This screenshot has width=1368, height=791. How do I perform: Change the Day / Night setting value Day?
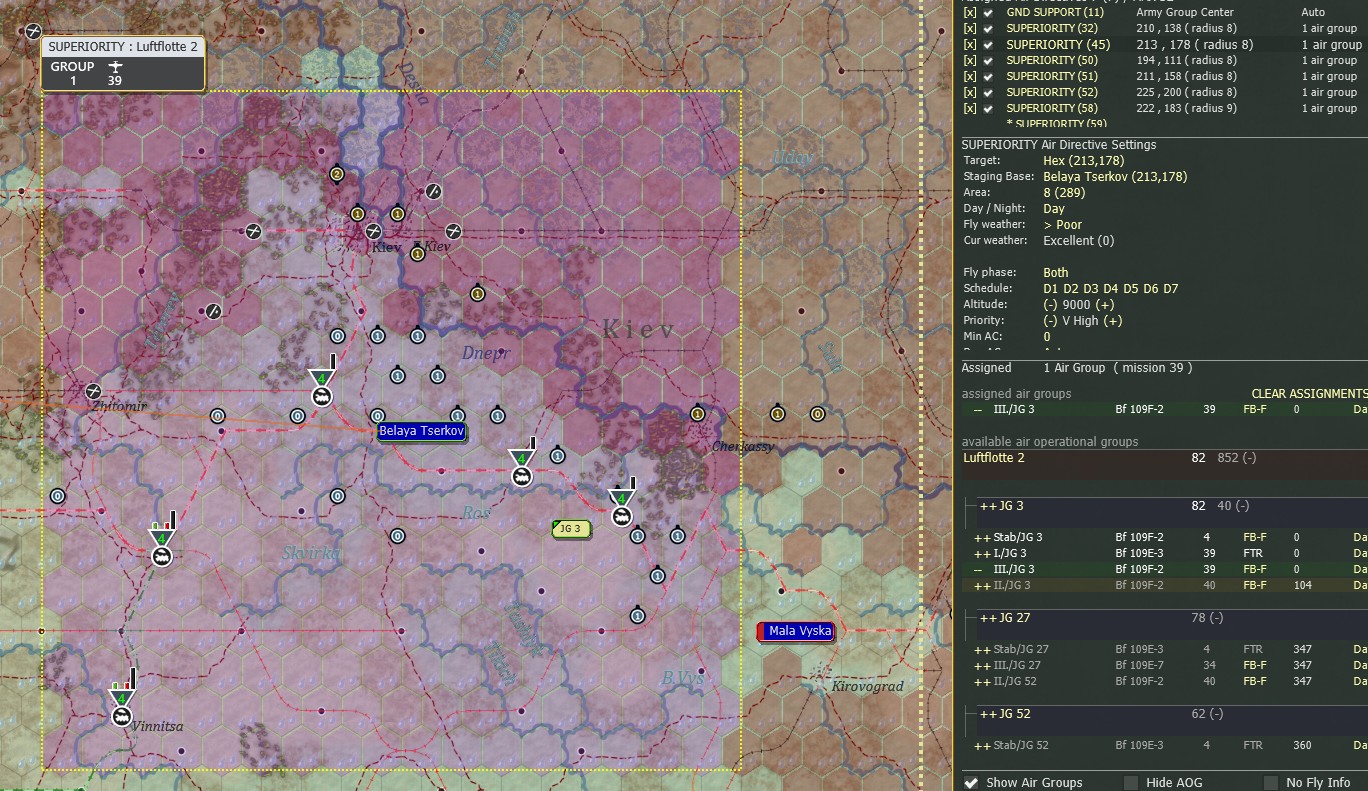pos(1054,208)
